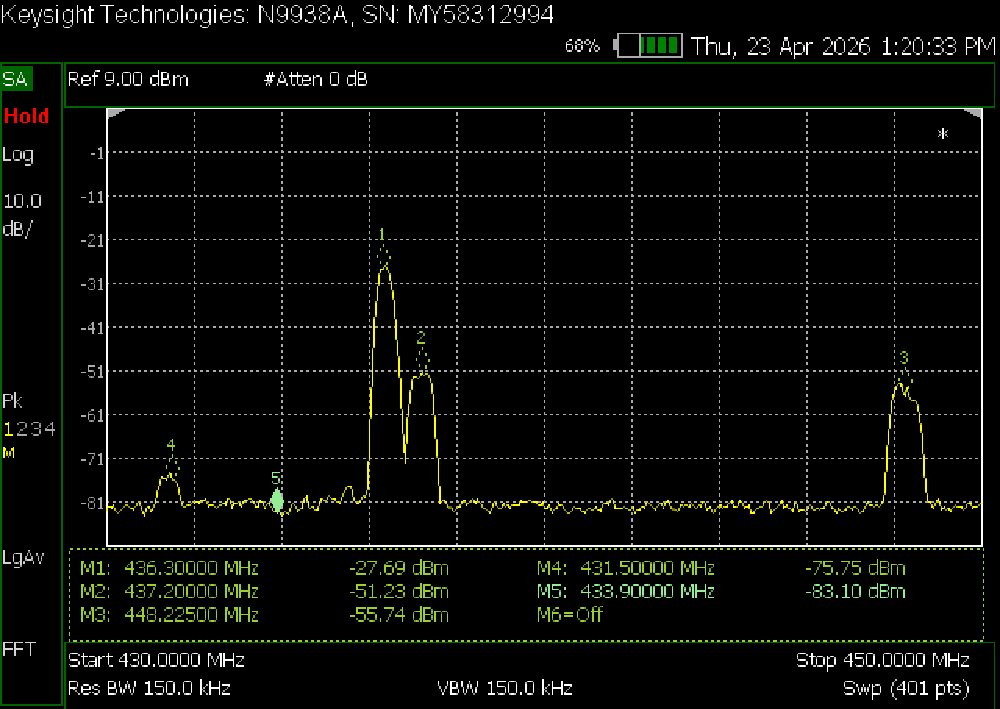The width and height of the screenshot is (1000, 709).
Task: Click the Start 430.0000 MHz field
Action: (156, 660)
